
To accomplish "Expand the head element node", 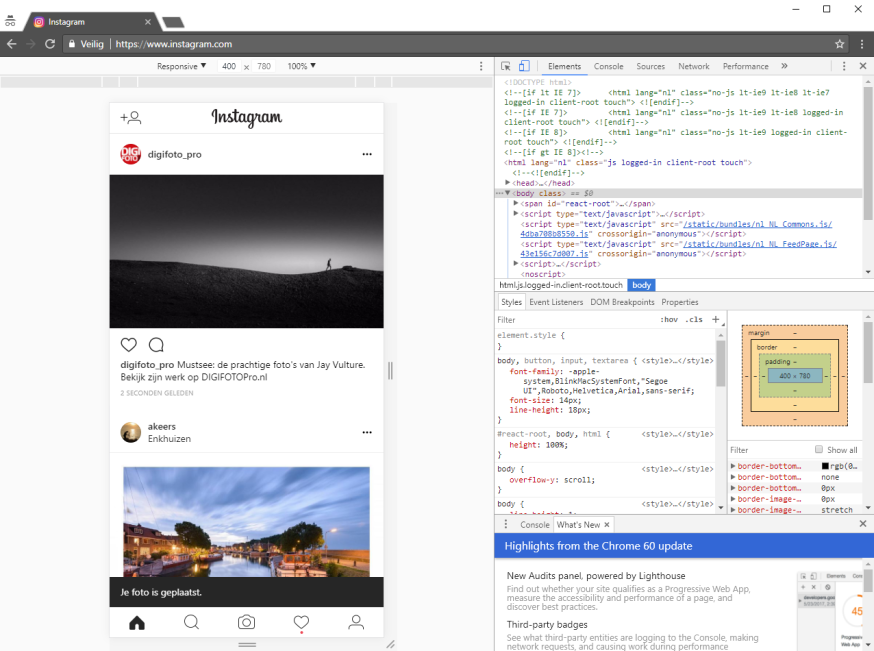I will [x=508, y=183].
